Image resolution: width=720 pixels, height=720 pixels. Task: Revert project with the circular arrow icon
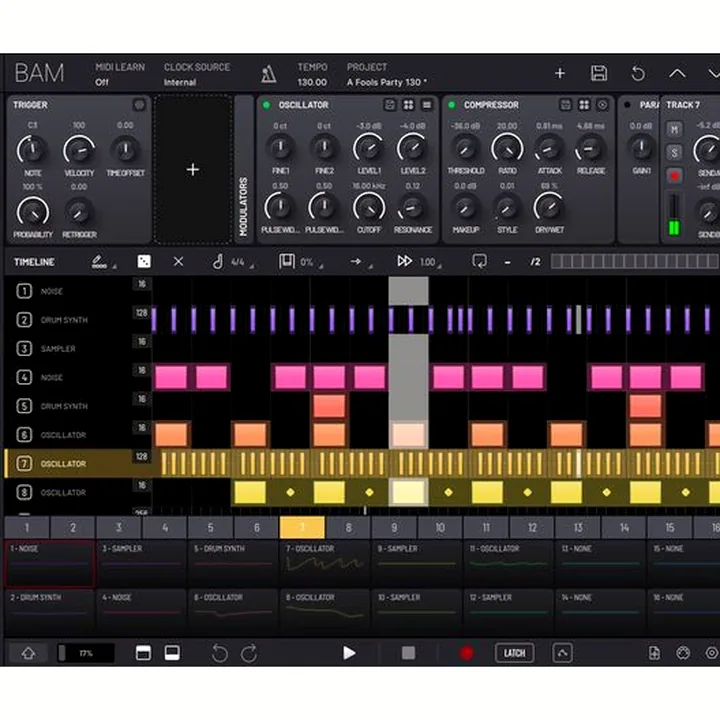pyautogui.click(x=638, y=73)
